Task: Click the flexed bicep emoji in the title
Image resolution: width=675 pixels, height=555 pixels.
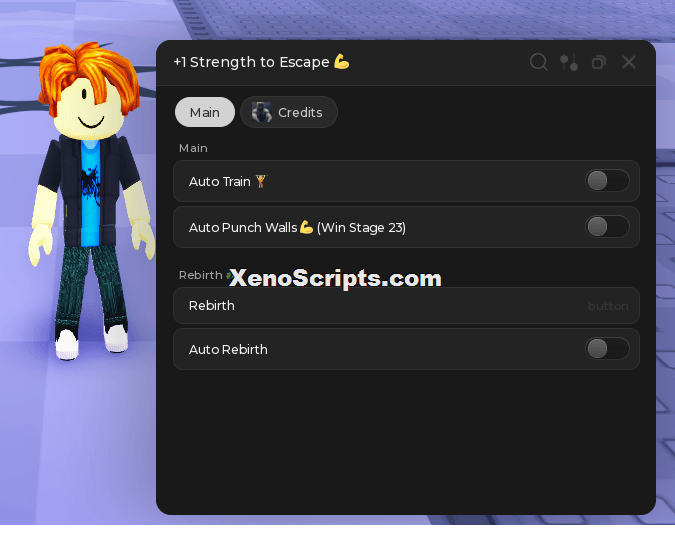Action: (342, 62)
